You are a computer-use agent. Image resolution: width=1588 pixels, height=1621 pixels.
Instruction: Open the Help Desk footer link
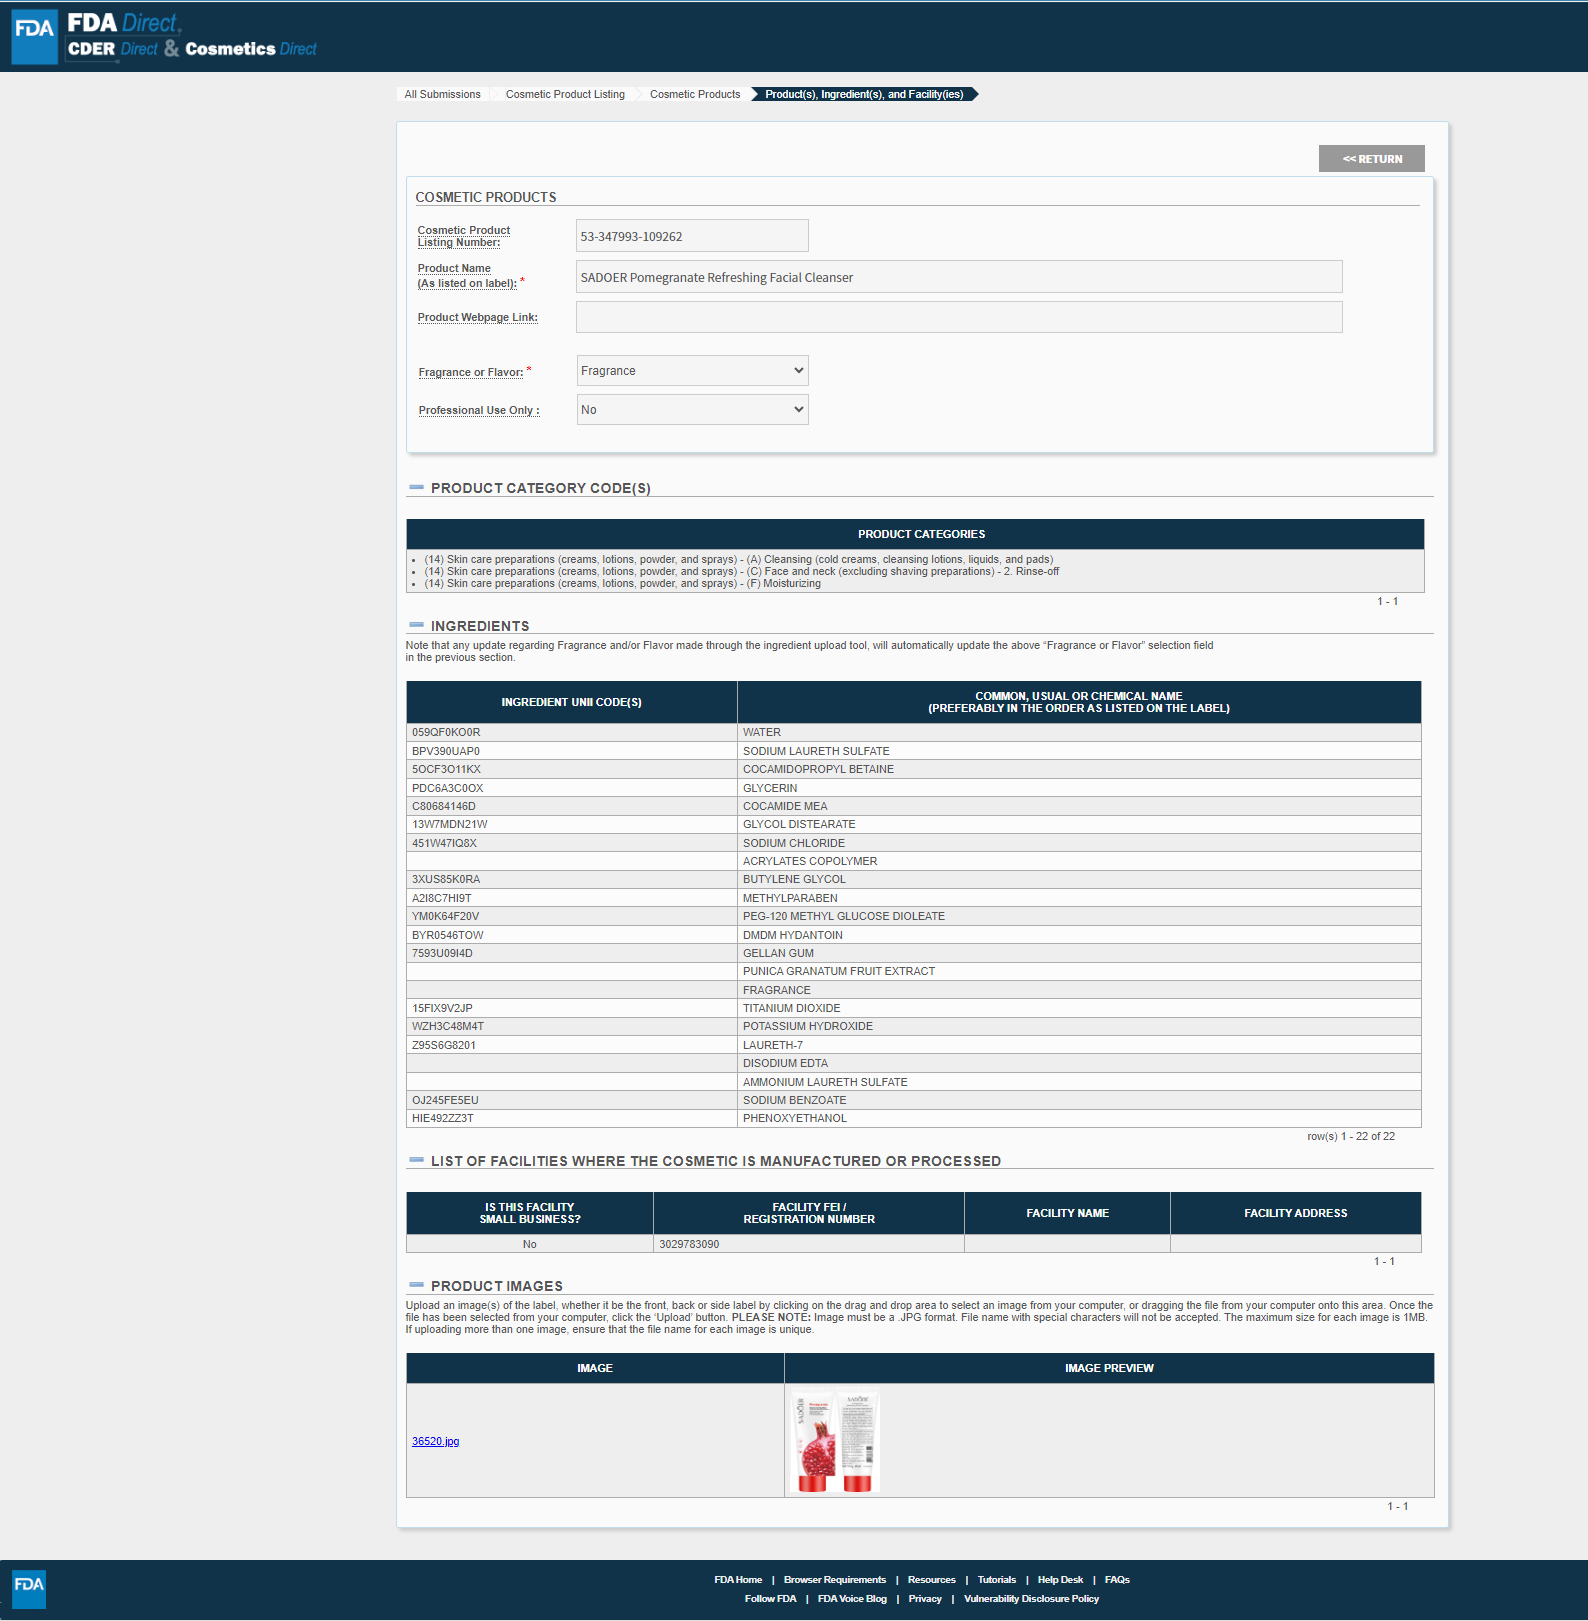click(x=1060, y=1580)
